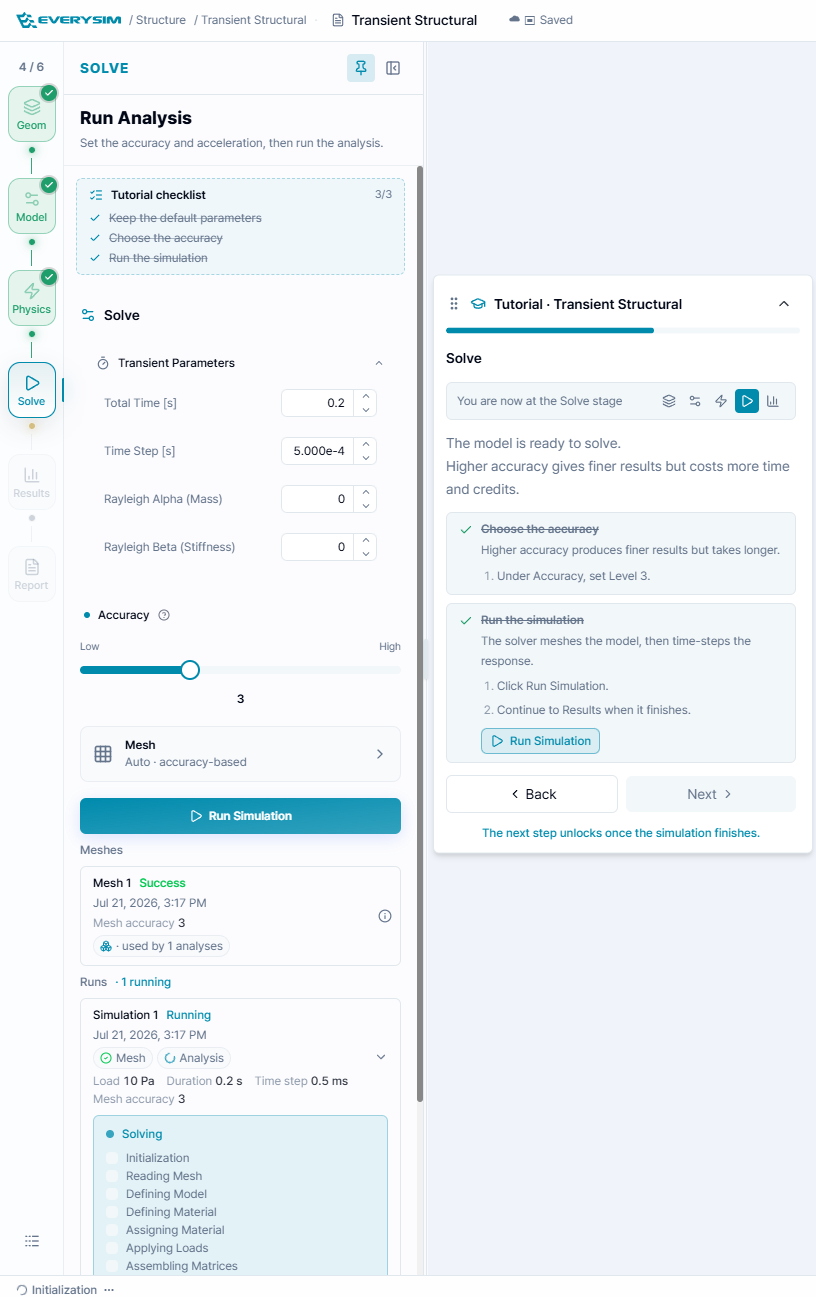
Task: Open the Model stage
Action: pyautogui.click(x=31, y=205)
